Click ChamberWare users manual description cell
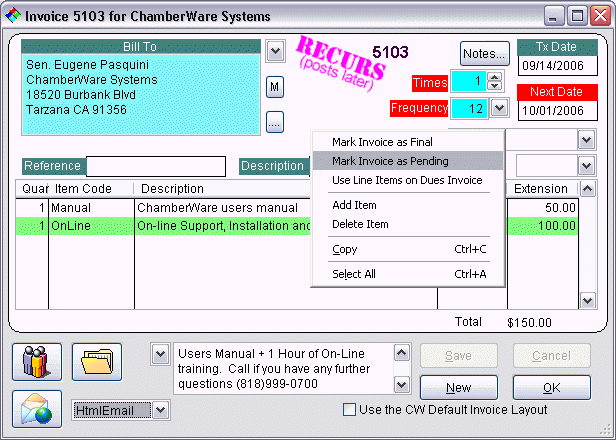Image resolution: width=616 pixels, height=440 pixels. [223, 207]
